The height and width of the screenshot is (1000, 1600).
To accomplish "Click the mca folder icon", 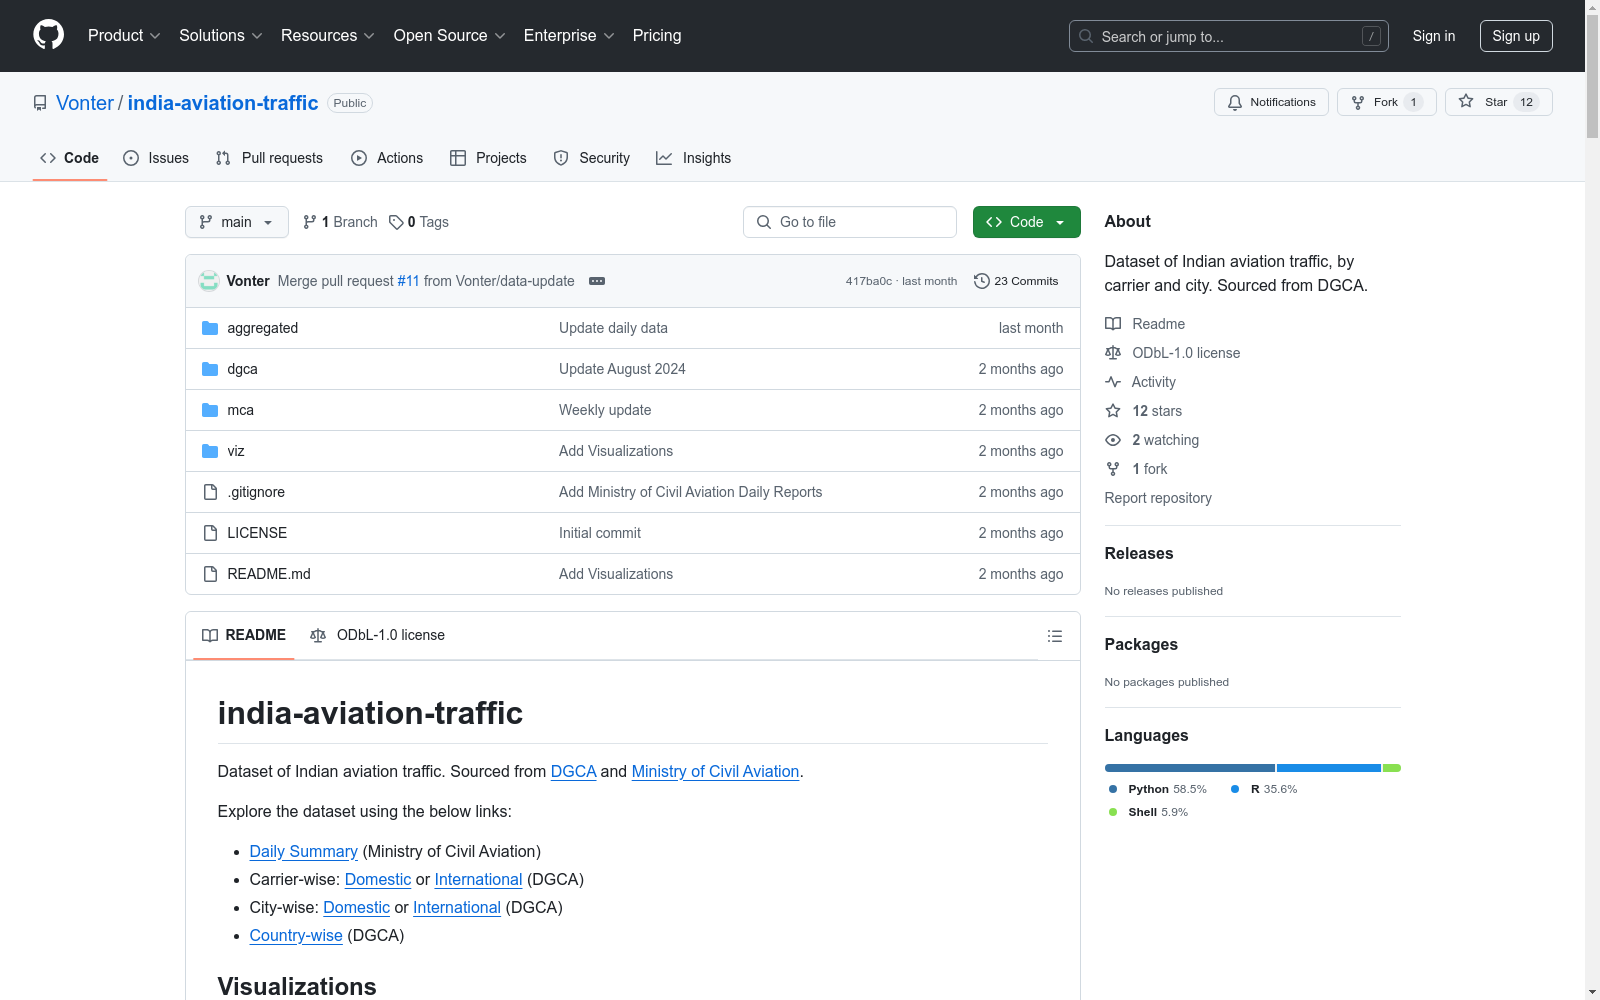I will coord(210,410).
